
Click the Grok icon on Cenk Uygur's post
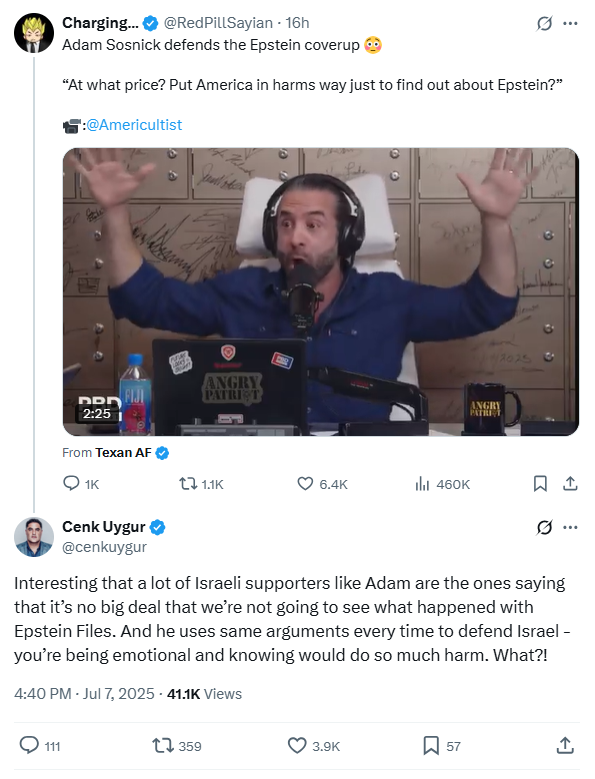click(544, 527)
